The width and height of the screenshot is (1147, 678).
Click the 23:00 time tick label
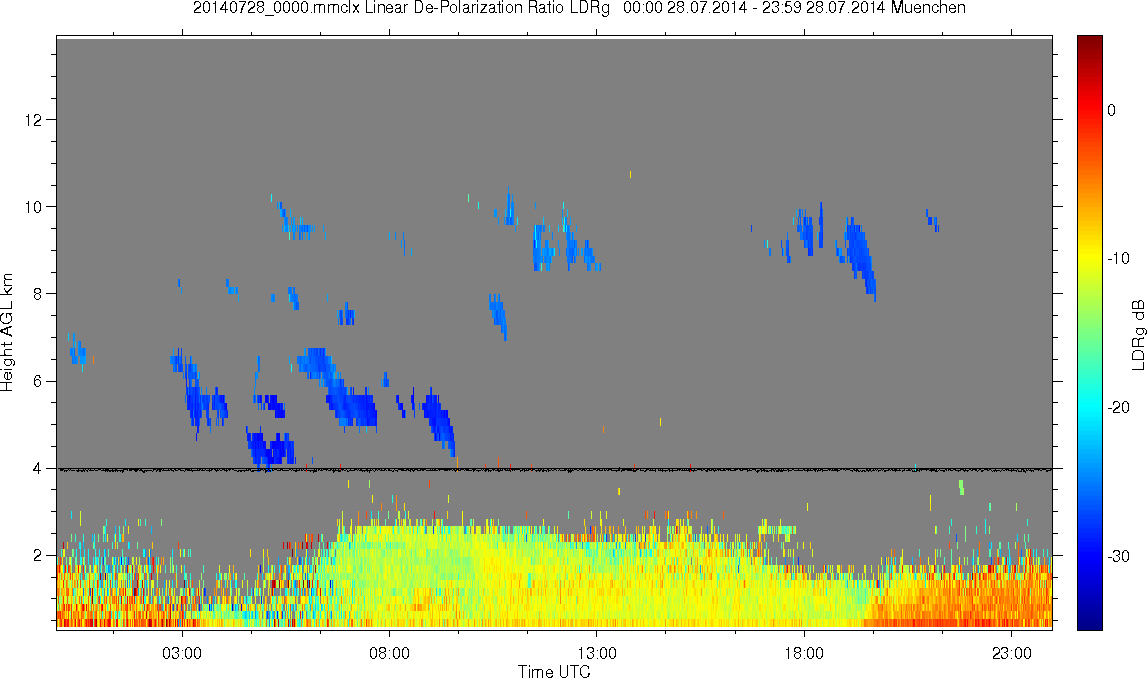coord(1012,653)
